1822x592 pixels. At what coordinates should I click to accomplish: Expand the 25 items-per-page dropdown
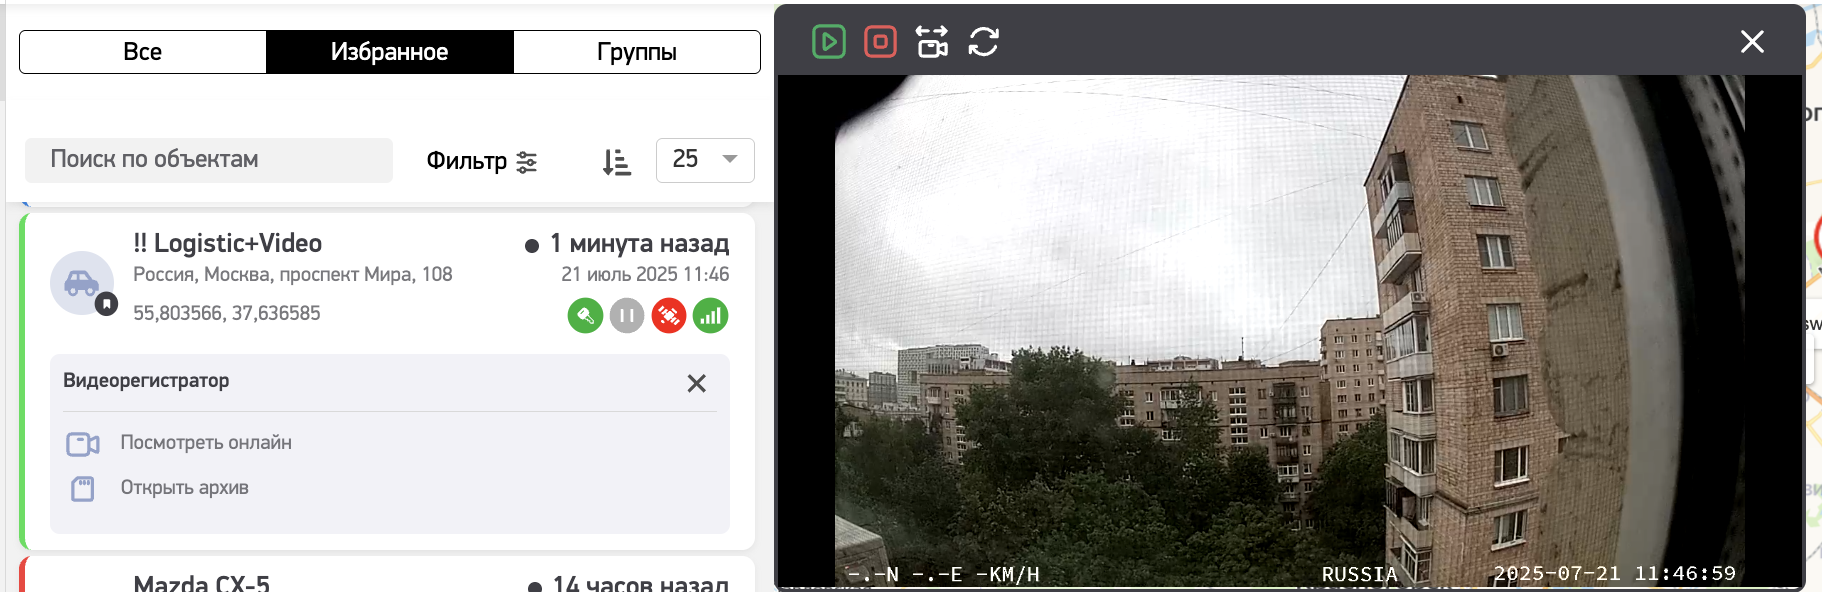tap(705, 160)
